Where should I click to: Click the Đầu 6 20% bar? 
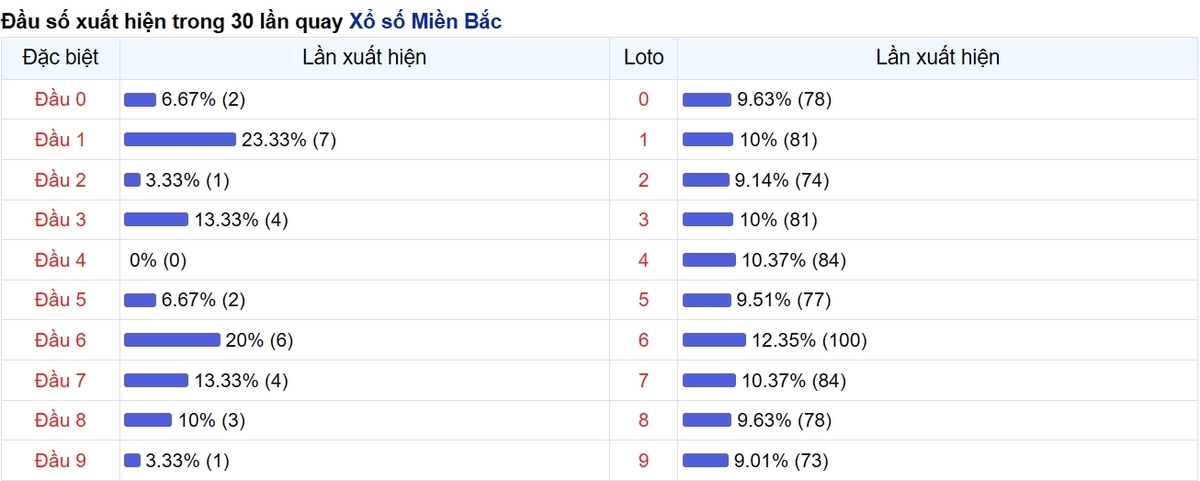(x=172, y=340)
